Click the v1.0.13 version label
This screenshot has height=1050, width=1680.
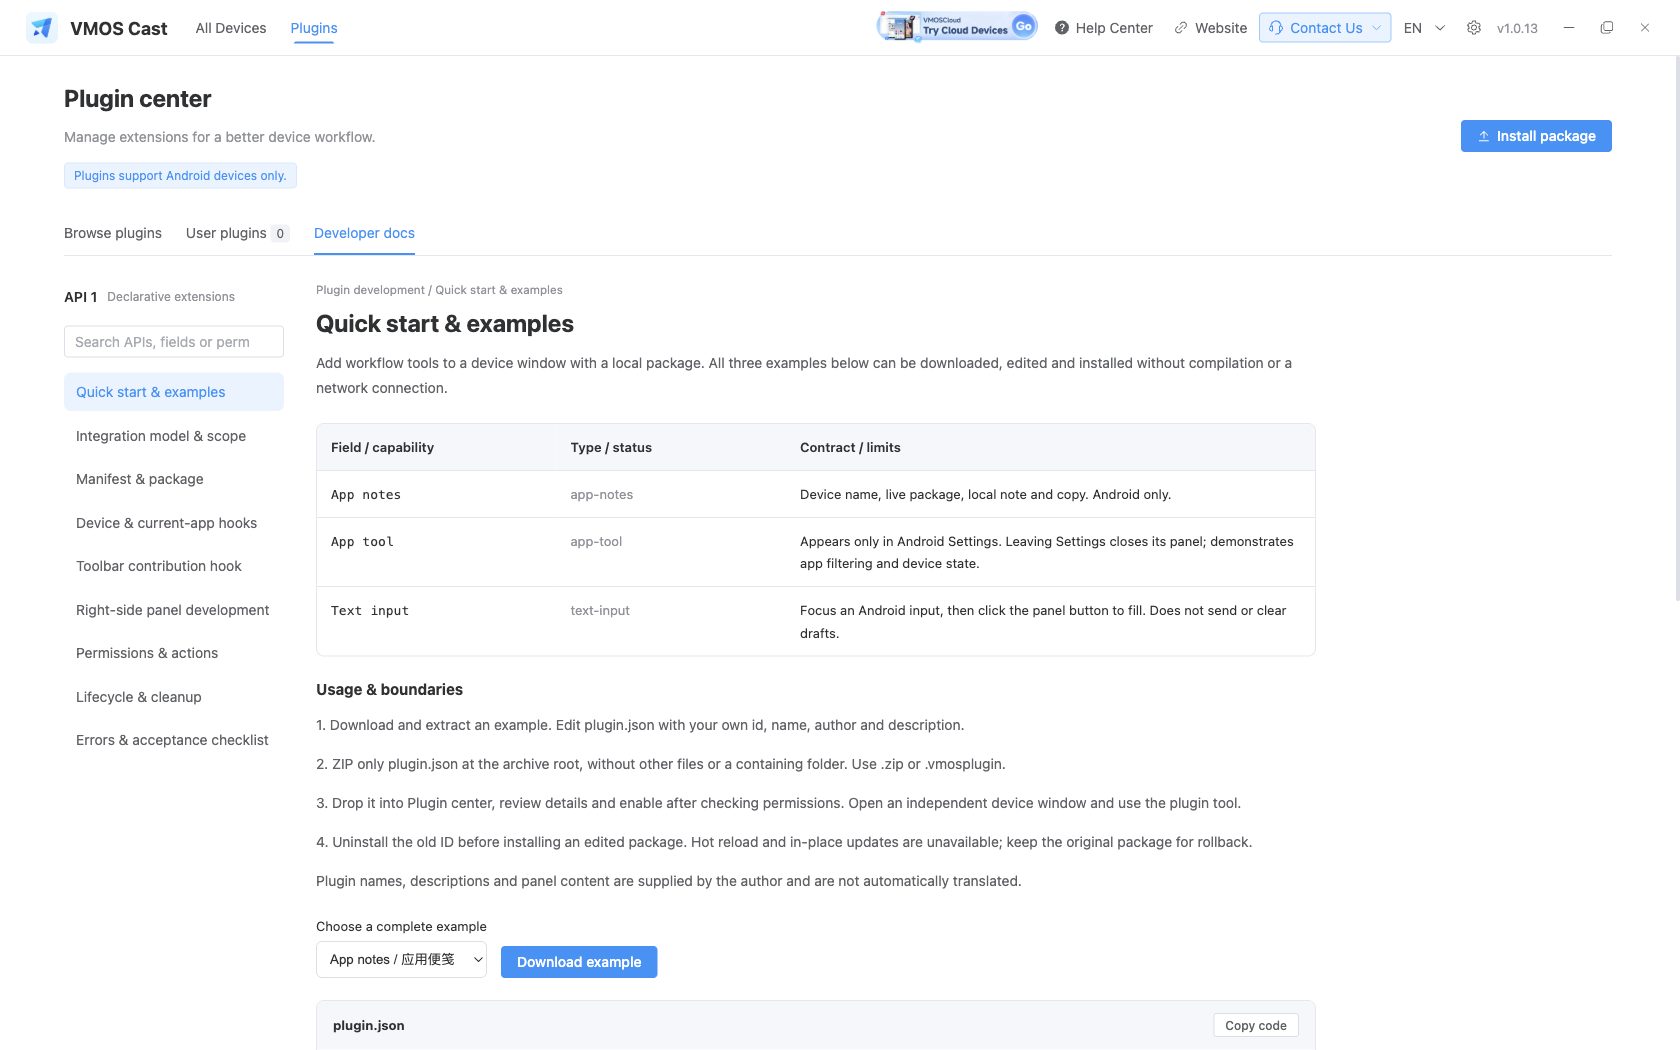[1517, 28]
